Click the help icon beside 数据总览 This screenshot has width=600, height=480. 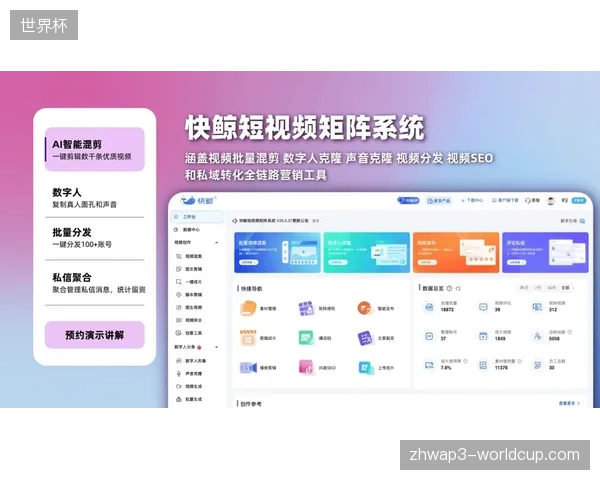[449, 288]
